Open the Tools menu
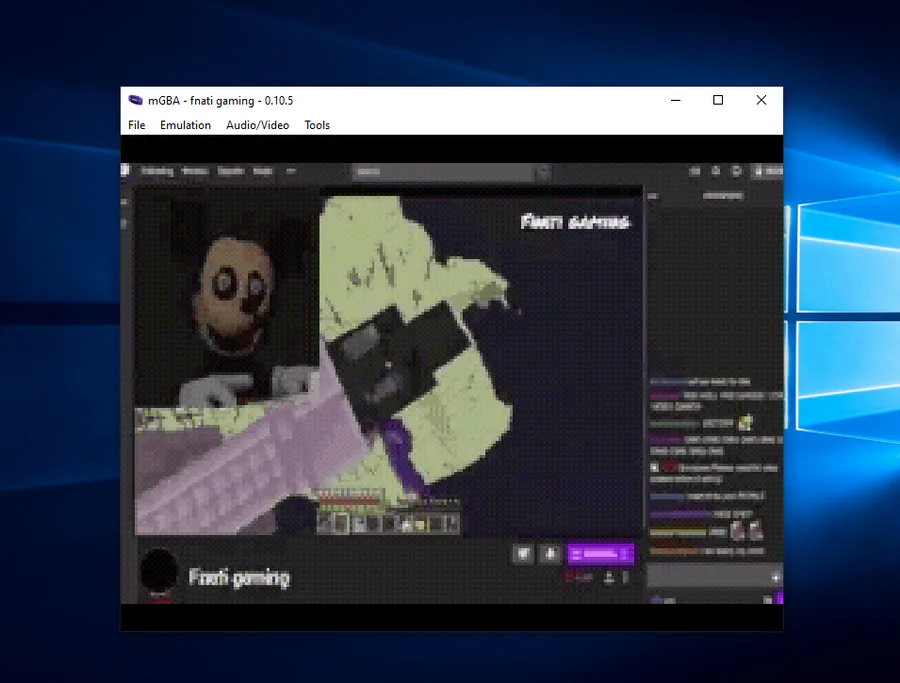The width and height of the screenshot is (900, 683). [317, 125]
